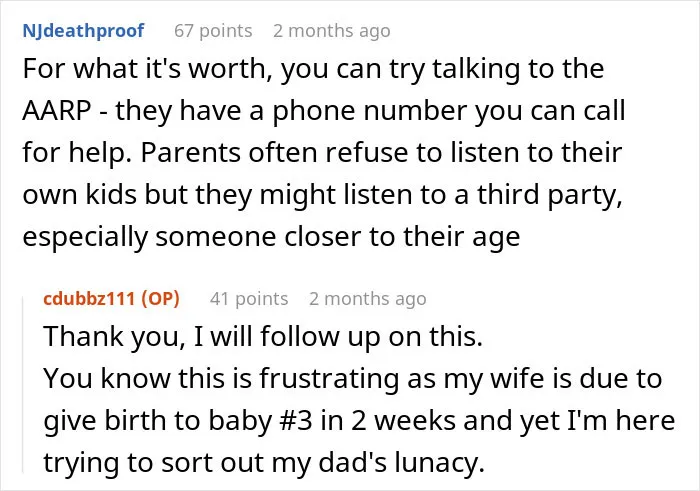
Task: Open cdubbz111 (OP) user profile
Action: pos(111,298)
